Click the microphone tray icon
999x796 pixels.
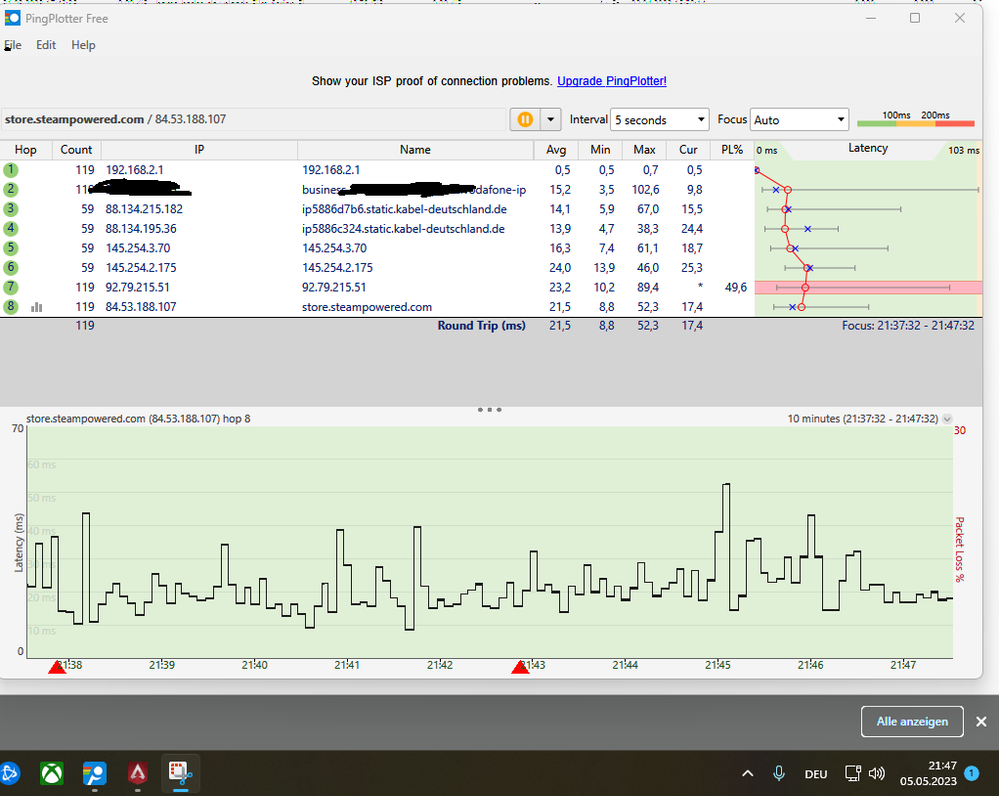tap(779, 774)
